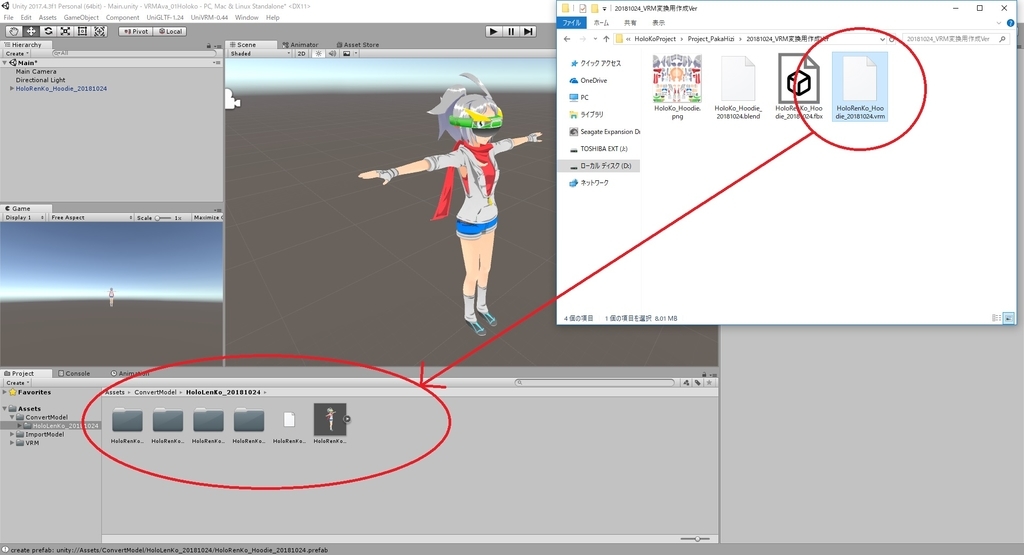This screenshot has height=555, width=1024.
Task: Adjust the Project icon size slider
Action: coord(697,539)
